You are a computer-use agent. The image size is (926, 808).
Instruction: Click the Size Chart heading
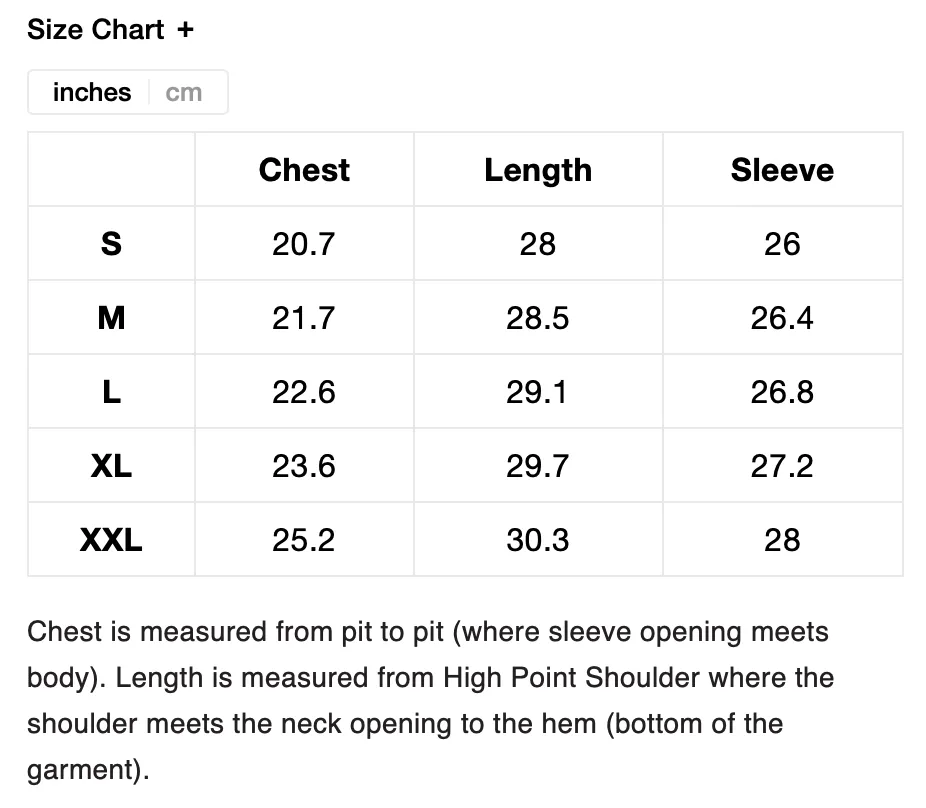click(x=96, y=30)
